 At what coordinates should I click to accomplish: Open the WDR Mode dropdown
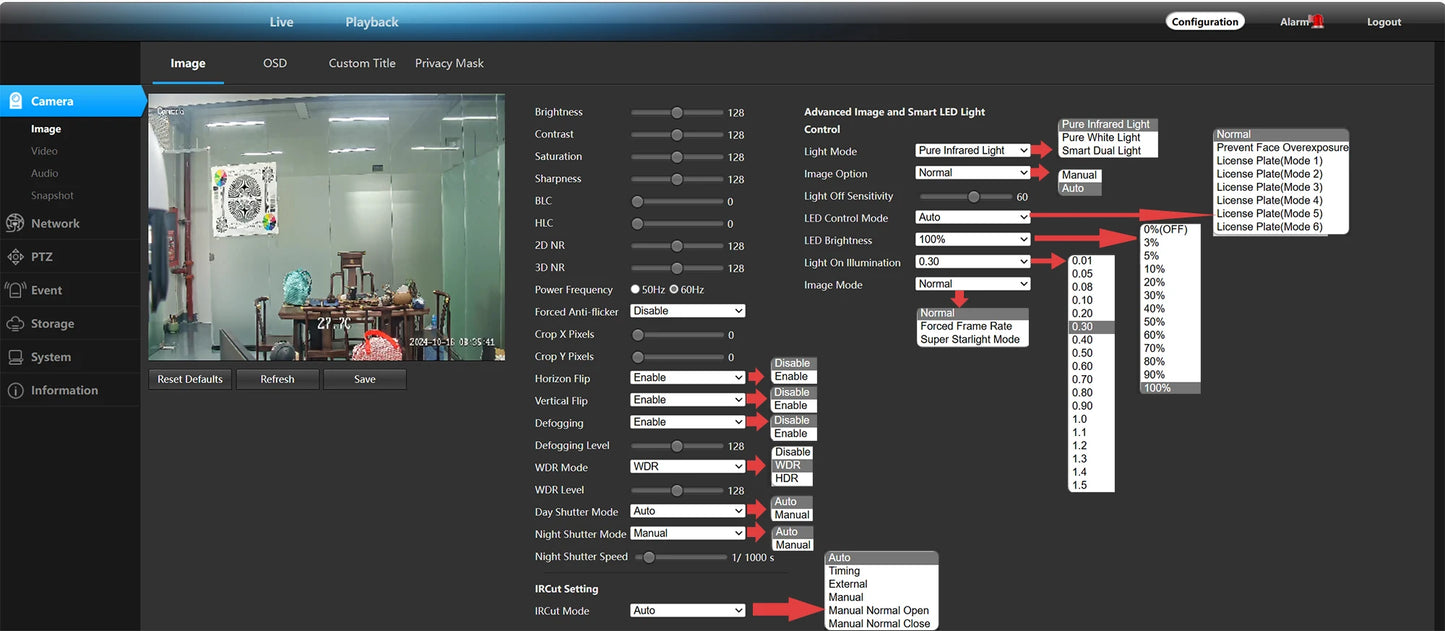pyautogui.click(x=687, y=466)
